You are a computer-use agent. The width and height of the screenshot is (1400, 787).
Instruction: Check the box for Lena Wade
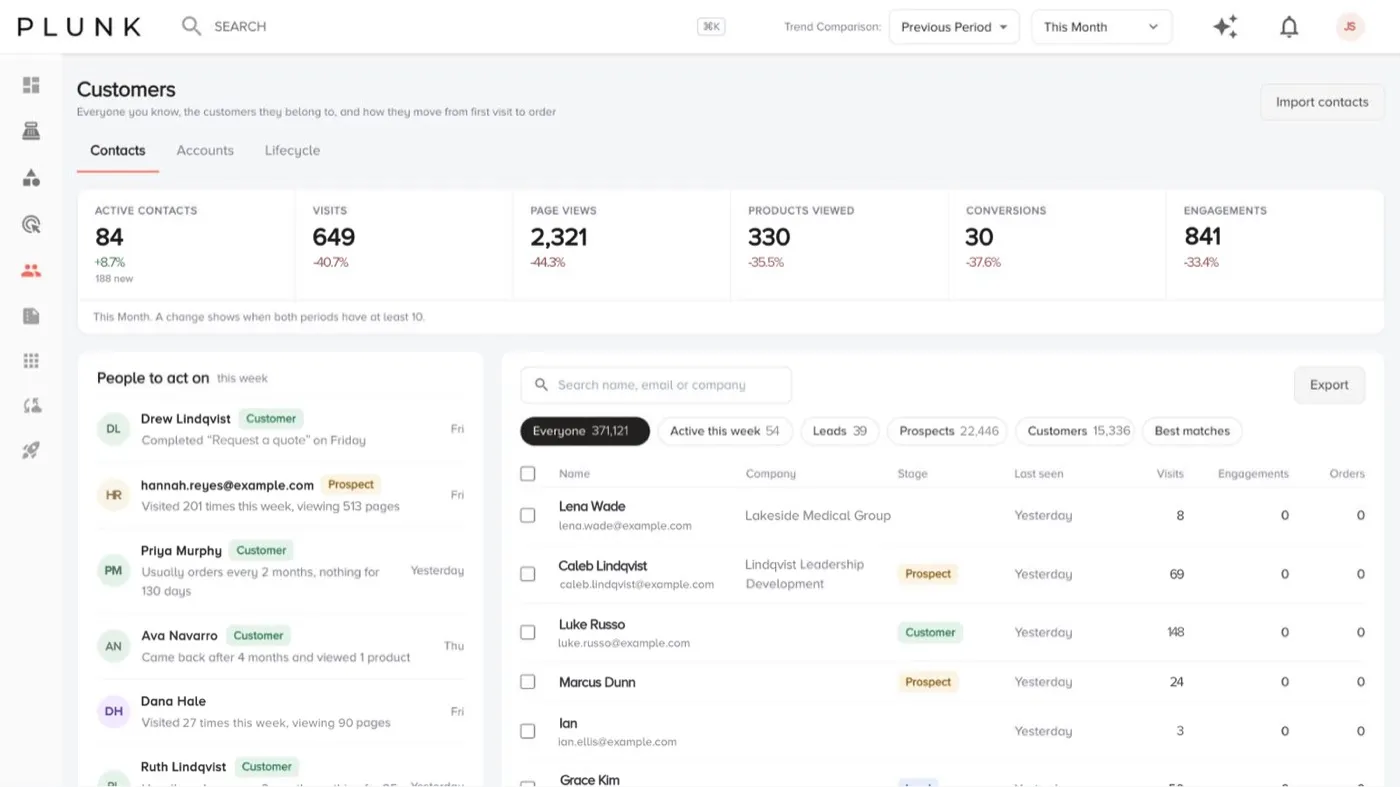[x=528, y=515]
